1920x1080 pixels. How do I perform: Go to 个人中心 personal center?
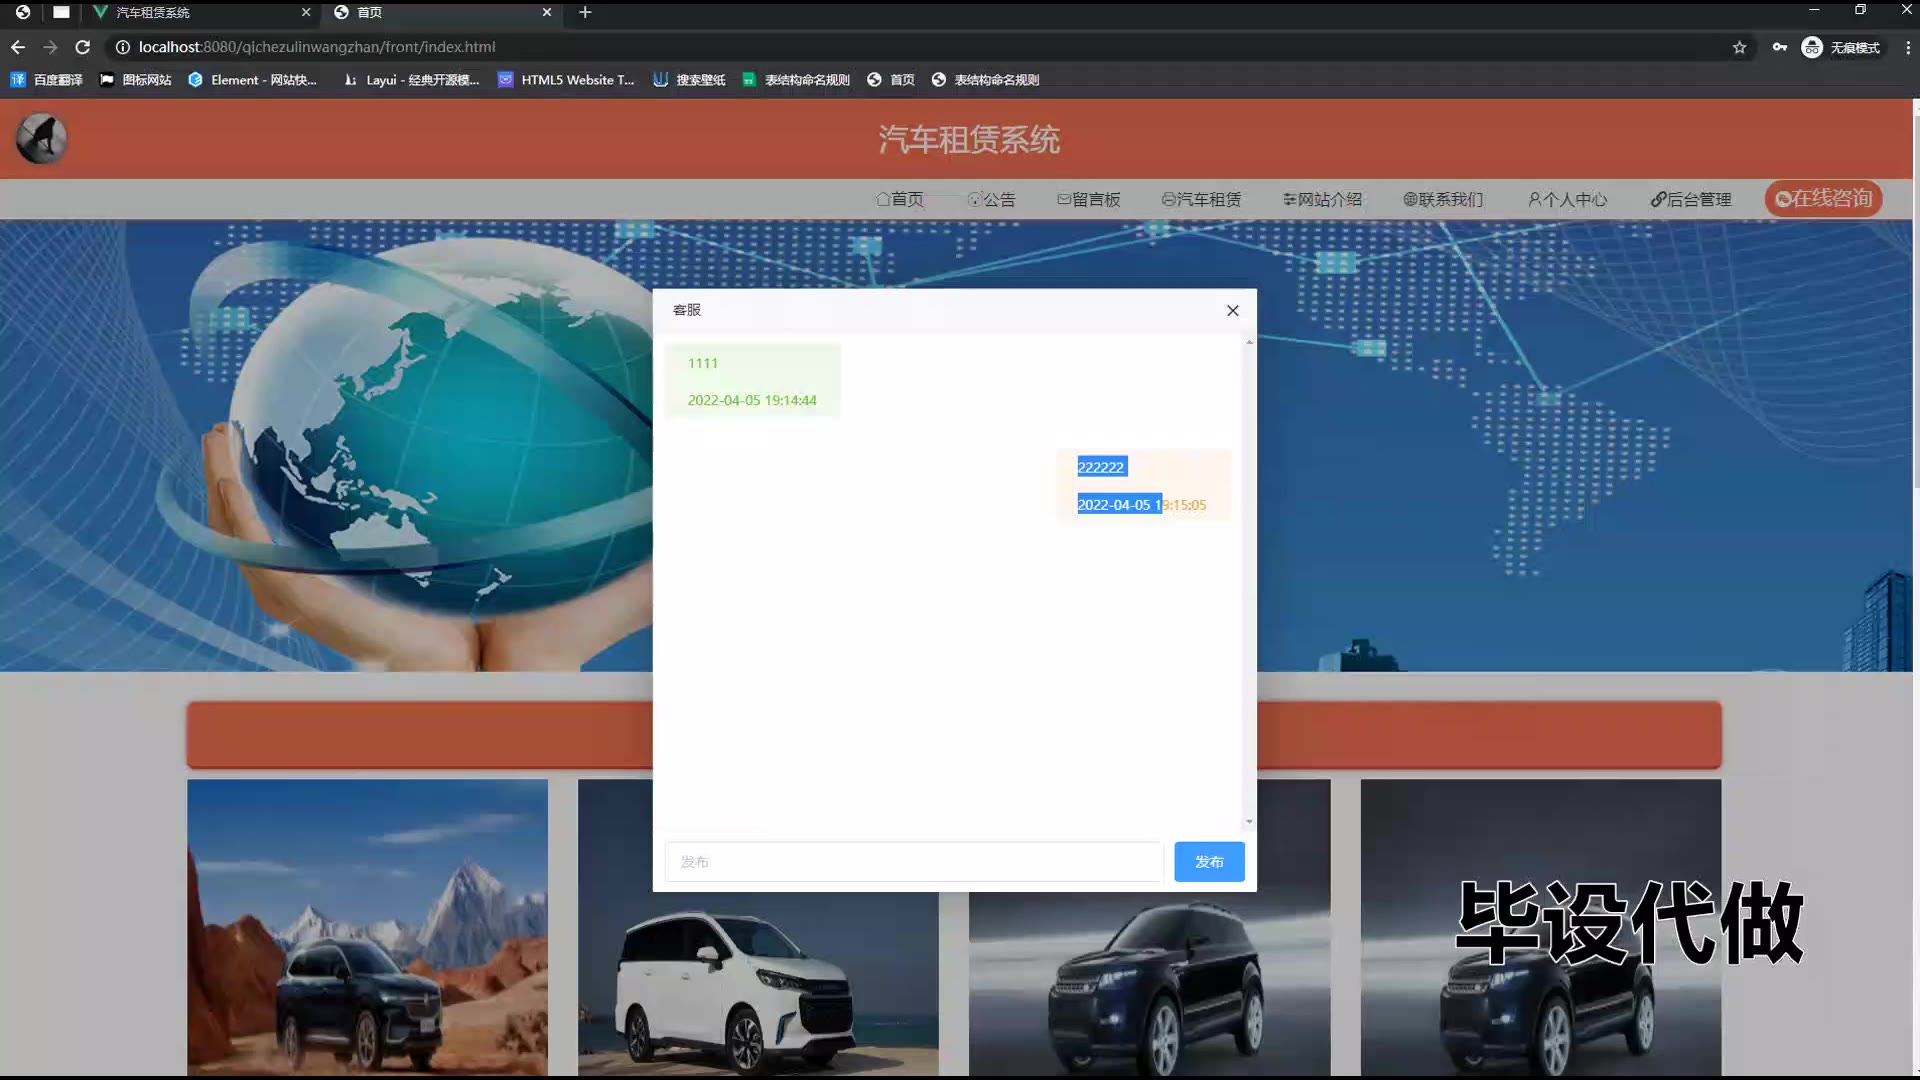pyautogui.click(x=1567, y=200)
